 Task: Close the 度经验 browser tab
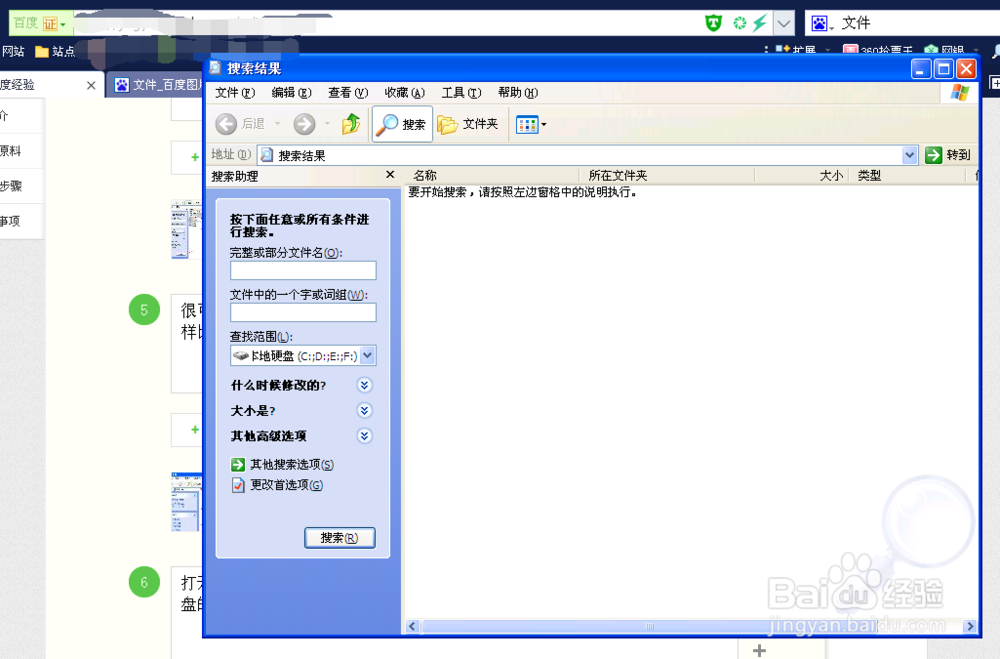click(91, 85)
